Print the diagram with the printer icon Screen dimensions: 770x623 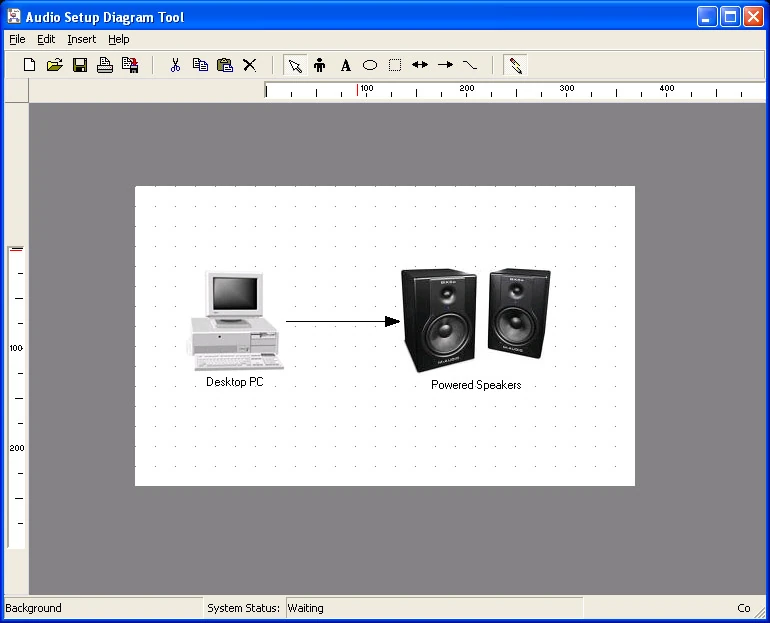pos(105,65)
